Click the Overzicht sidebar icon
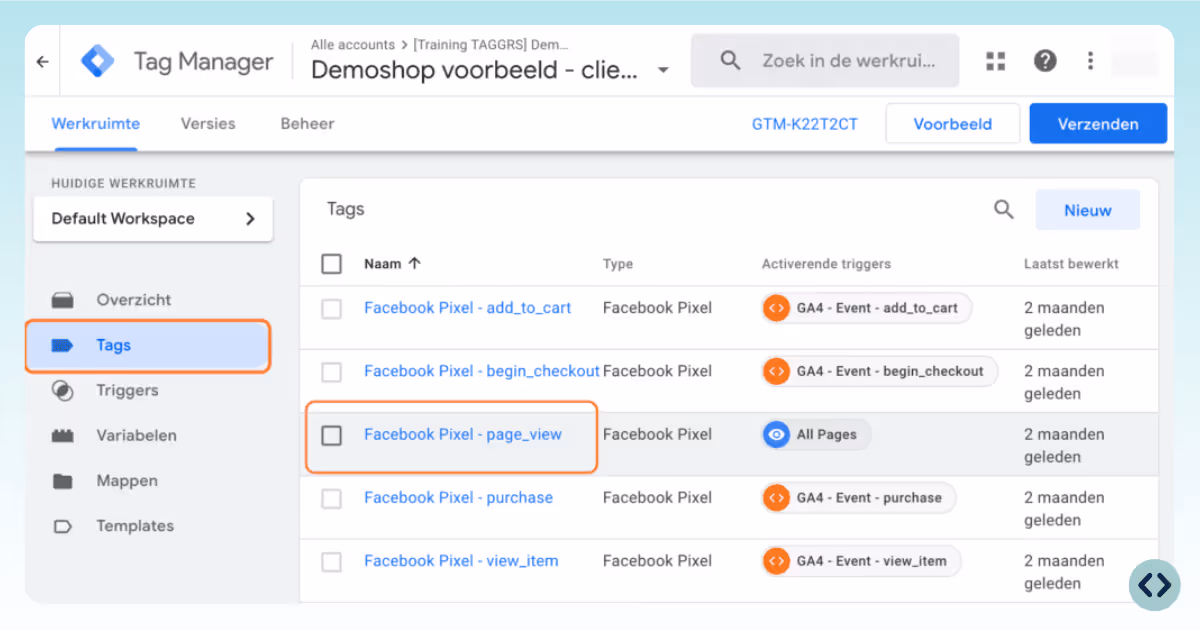Viewport: 1200px width, 630px height. click(62, 300)
